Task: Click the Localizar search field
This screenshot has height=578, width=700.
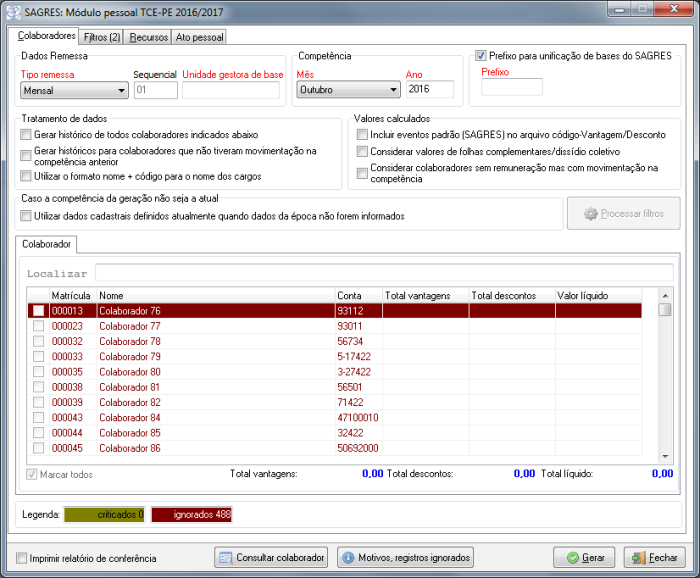Action: pyautogui.click(x=383, y=273)
